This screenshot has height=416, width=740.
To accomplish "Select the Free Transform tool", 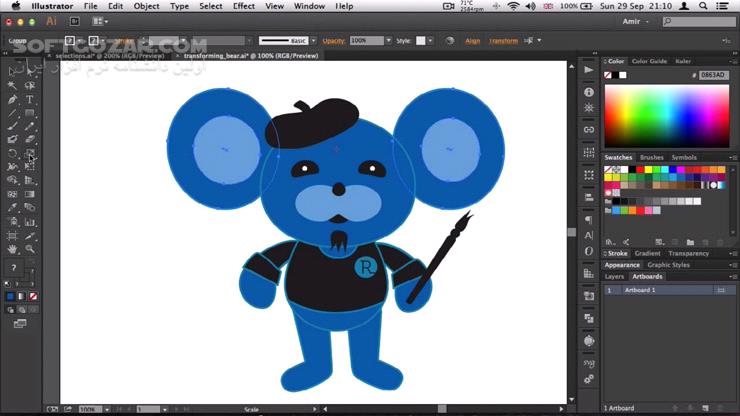I will pos(29,167).
